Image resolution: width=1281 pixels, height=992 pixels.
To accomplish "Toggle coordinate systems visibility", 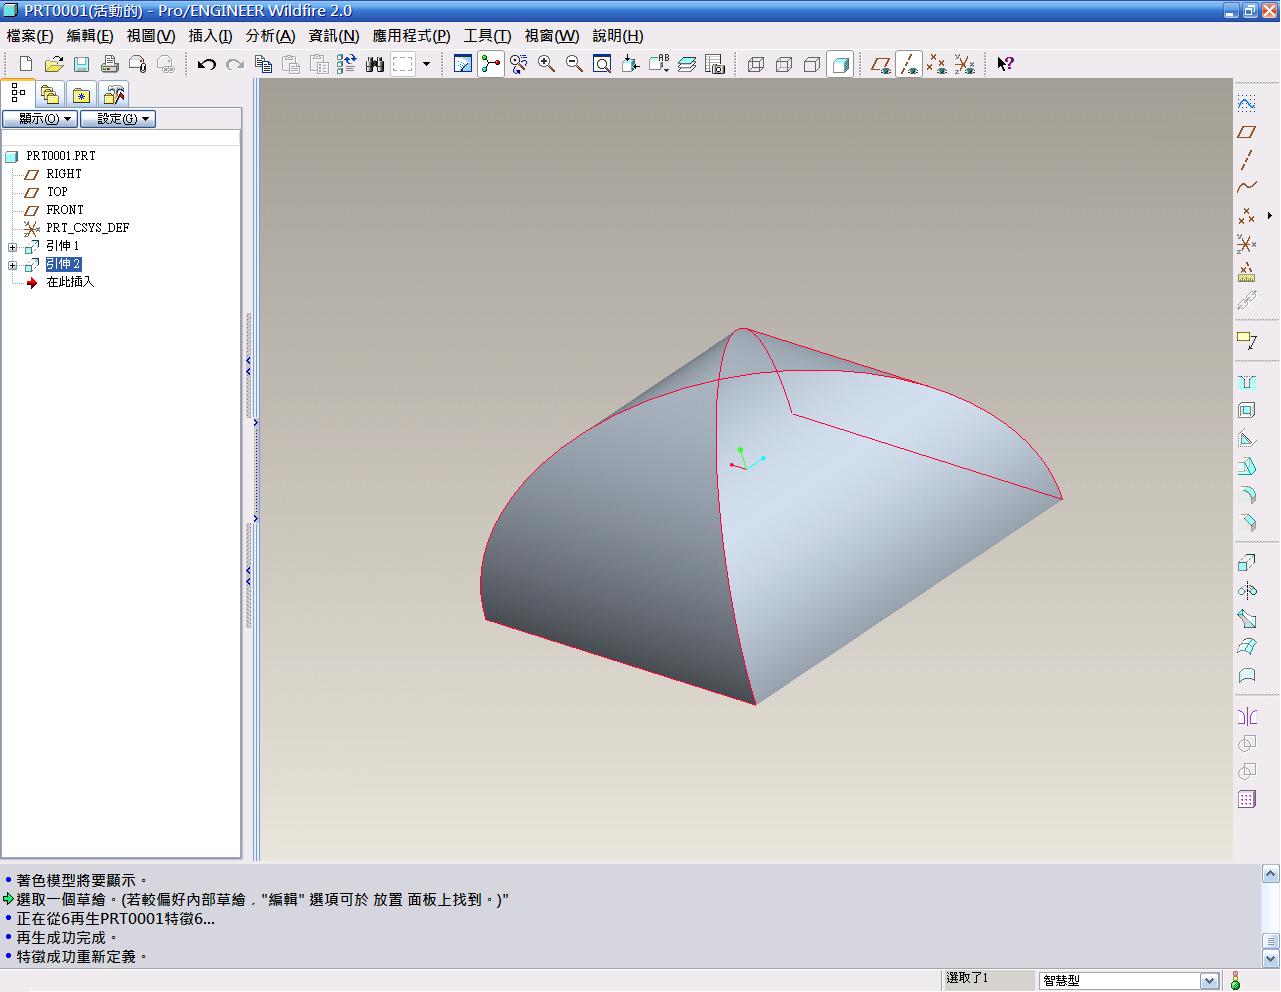I will (964, 64).
